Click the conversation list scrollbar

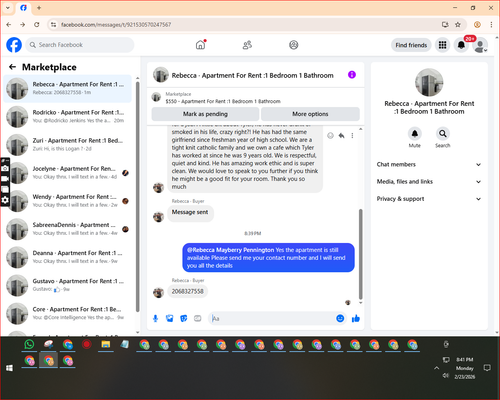coord(138,196)
